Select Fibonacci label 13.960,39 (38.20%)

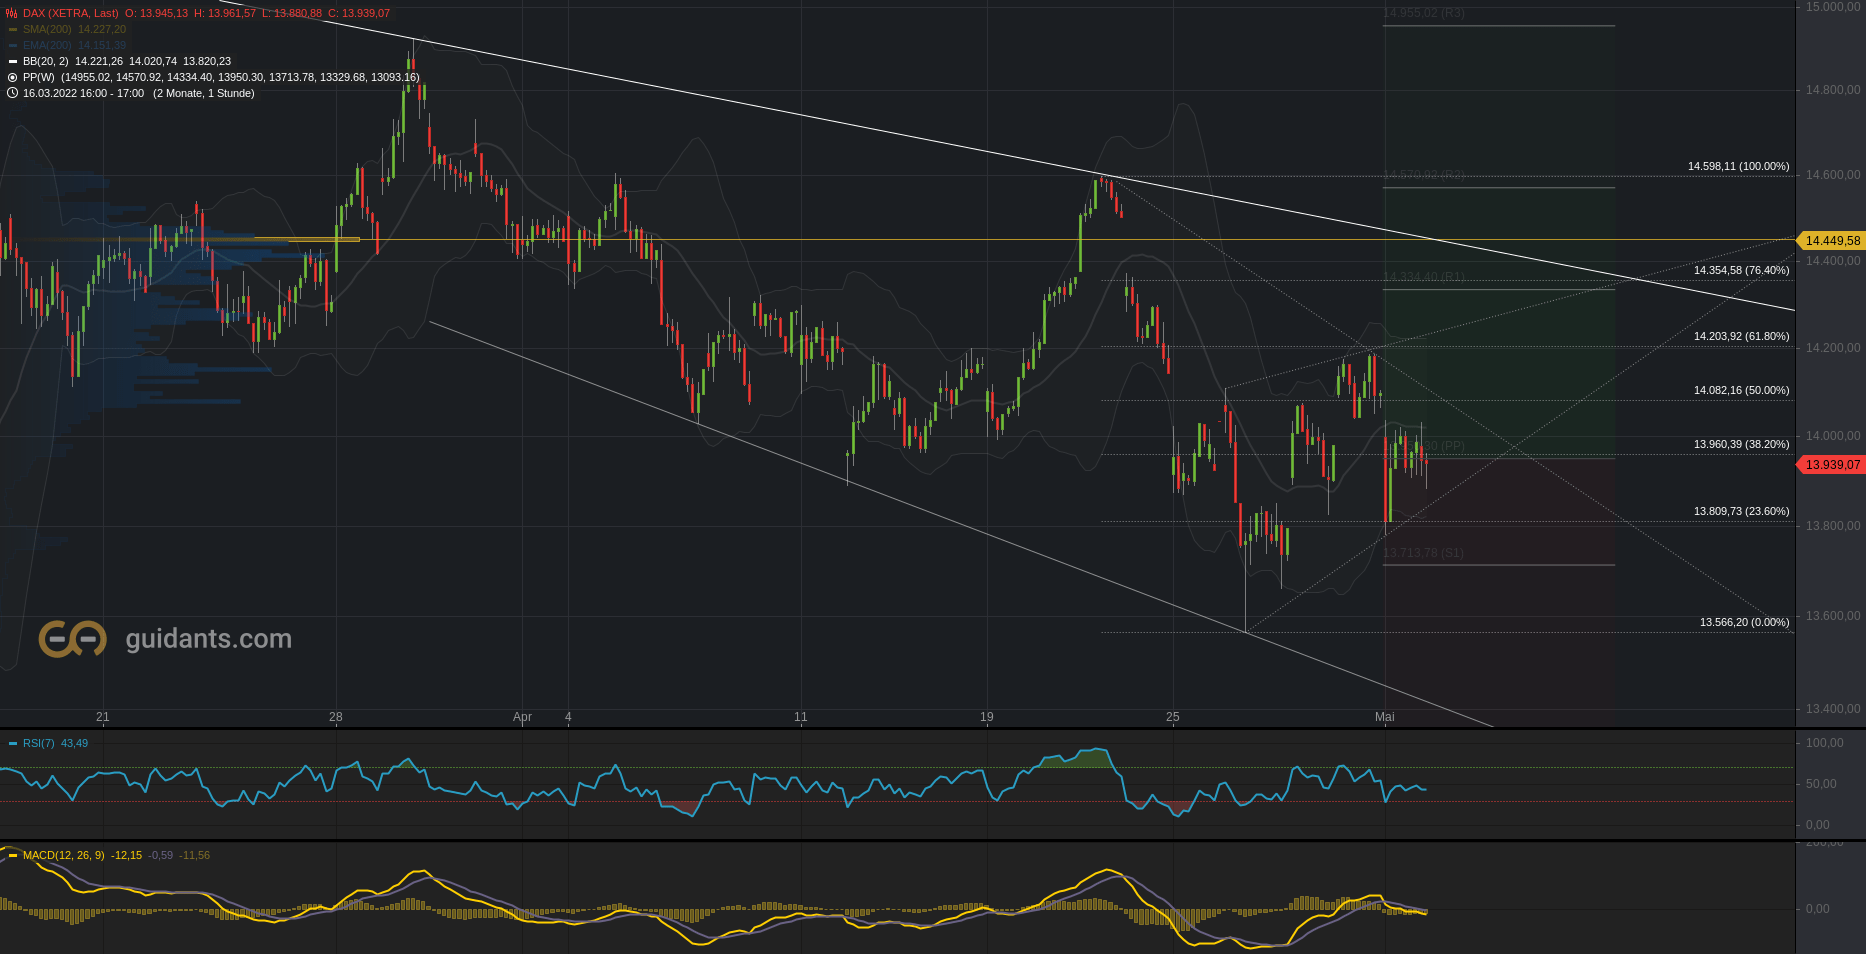point(1742,444)
